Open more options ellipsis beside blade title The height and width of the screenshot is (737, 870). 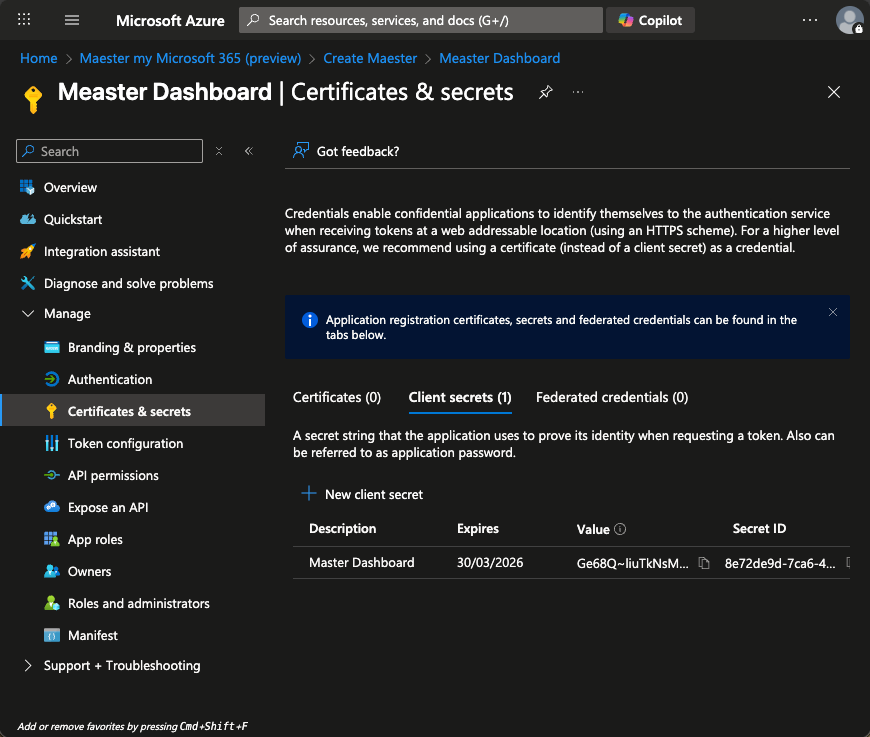578,92
